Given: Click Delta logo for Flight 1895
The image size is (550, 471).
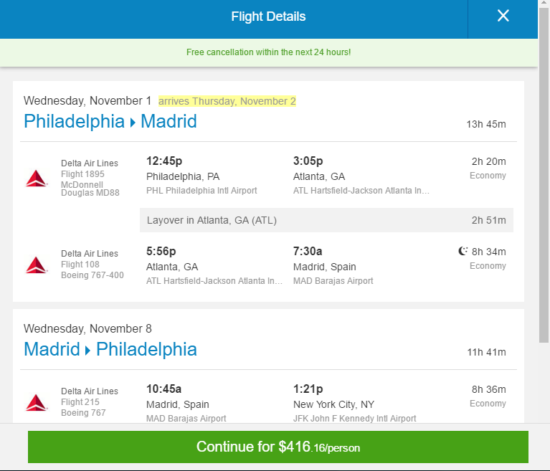Looking at the screenshot, I should (x=36, y=179).
